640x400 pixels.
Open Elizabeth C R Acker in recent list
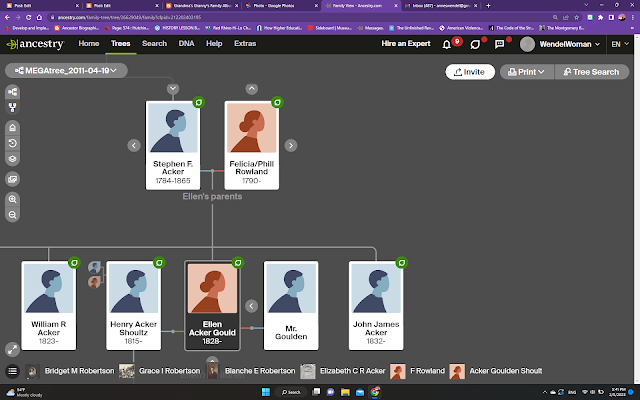point(343,371)
